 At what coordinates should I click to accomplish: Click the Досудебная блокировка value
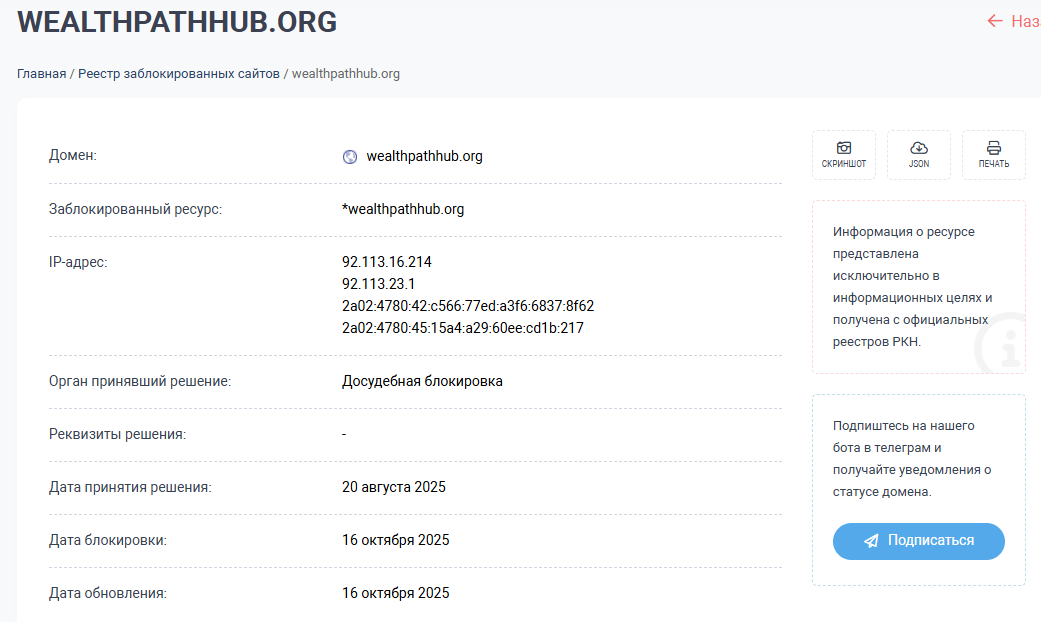[422, 381]
